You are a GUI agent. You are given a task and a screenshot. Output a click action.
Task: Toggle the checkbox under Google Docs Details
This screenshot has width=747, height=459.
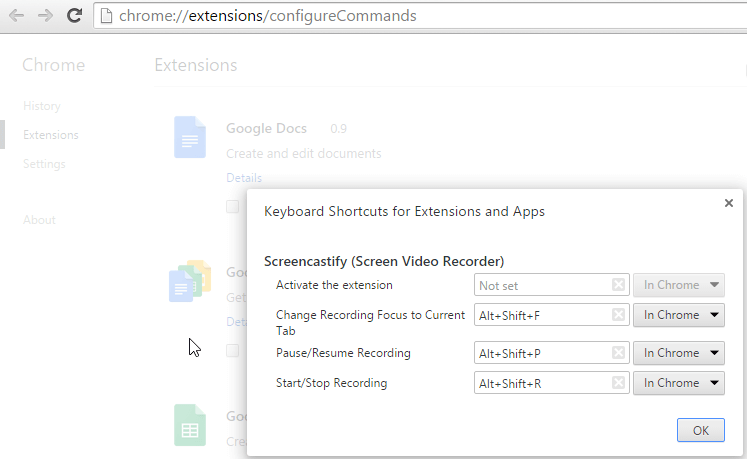[232, 206]
